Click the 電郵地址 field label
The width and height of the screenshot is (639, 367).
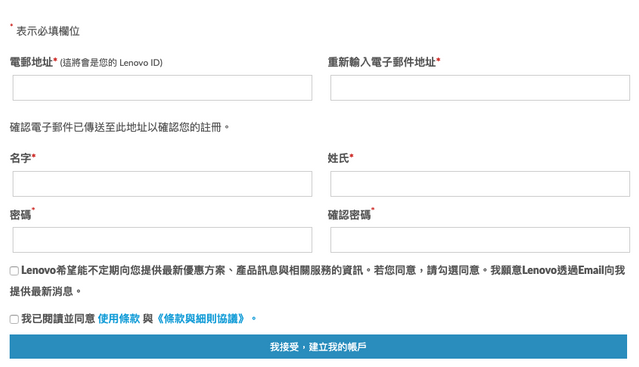(x=31, y=62)
